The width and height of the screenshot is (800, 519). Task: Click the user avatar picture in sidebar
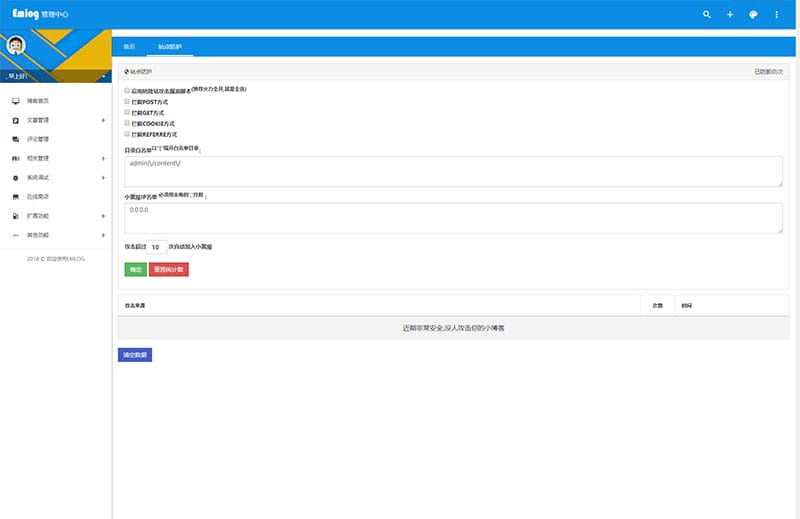(x=17, y=45)
